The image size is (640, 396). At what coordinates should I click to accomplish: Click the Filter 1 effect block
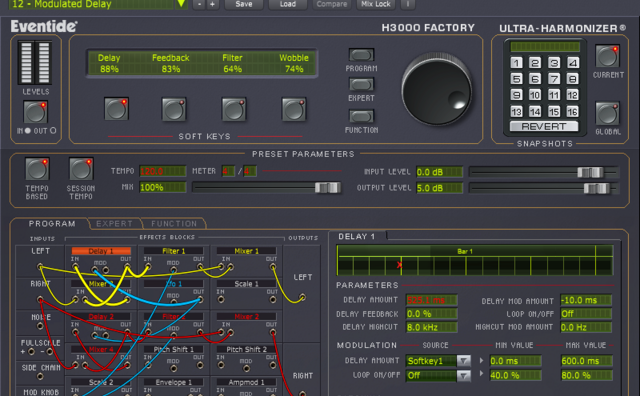[173, 251]
